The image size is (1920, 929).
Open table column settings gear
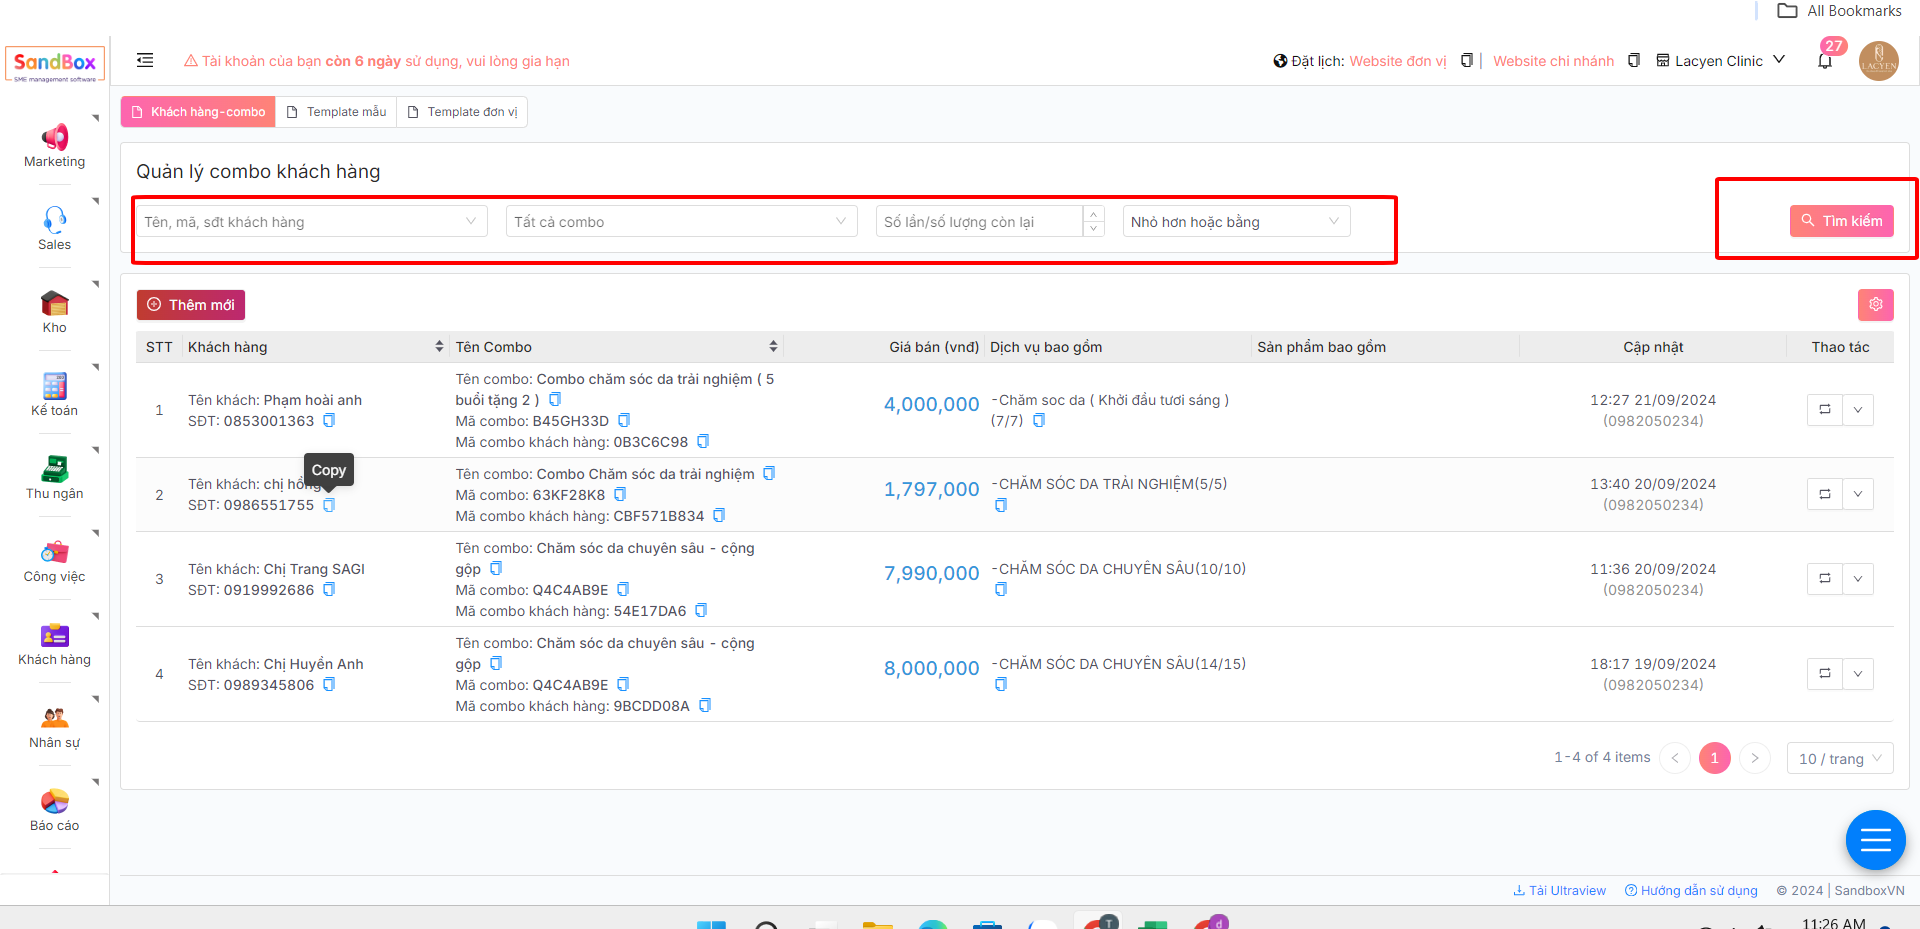(x=1875, y=305)
